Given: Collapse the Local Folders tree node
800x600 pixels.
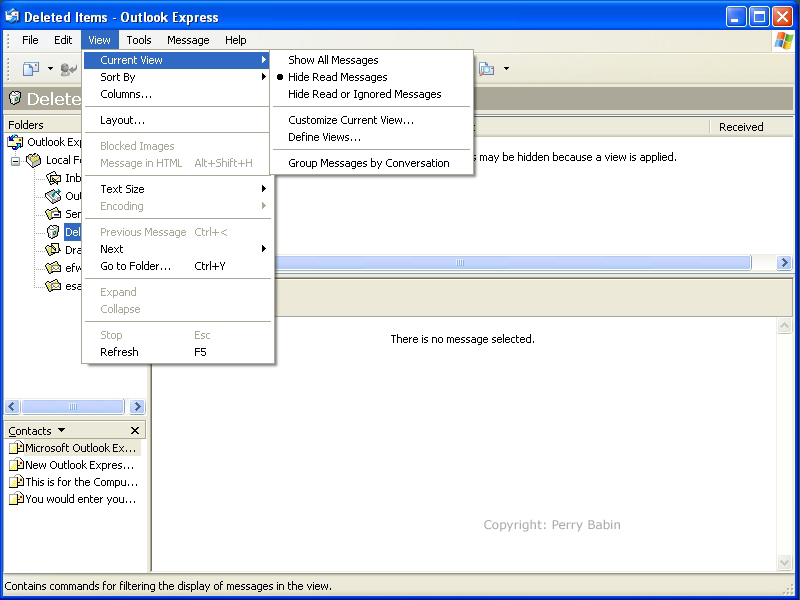Looking at the screenshot, I should (x=16, y=160).
